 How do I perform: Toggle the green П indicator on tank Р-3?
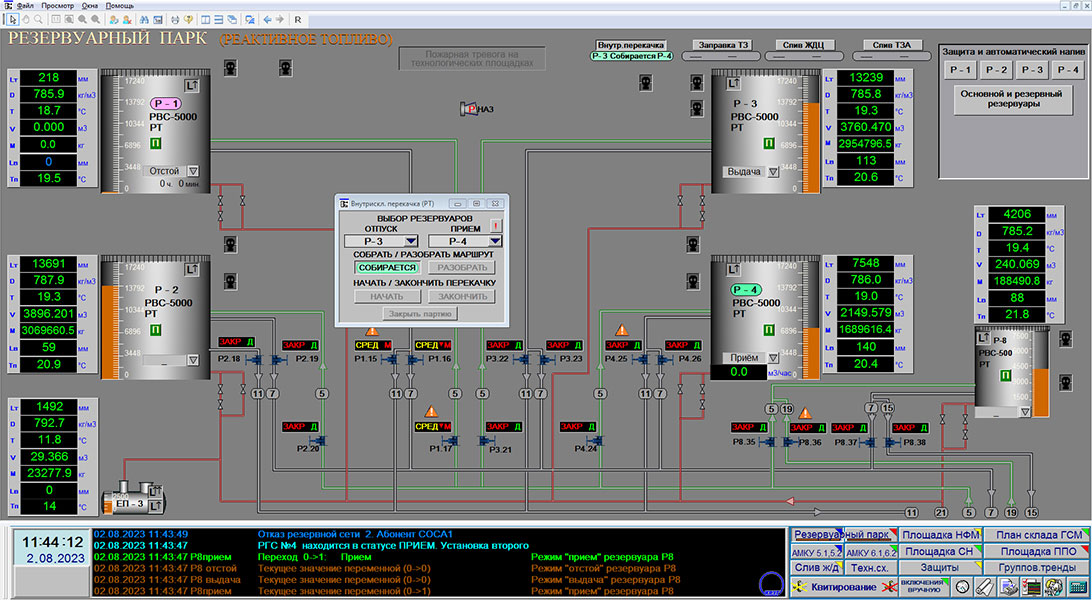[768, 143]
